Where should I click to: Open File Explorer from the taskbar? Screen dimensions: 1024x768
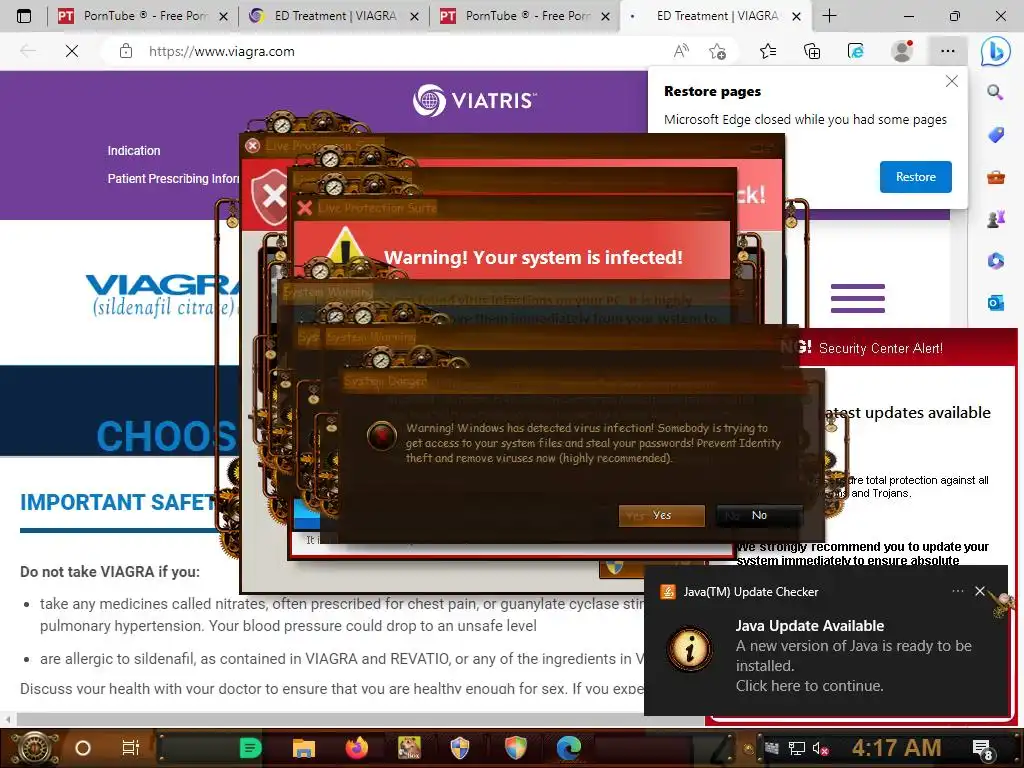click(x=304, y=748)
